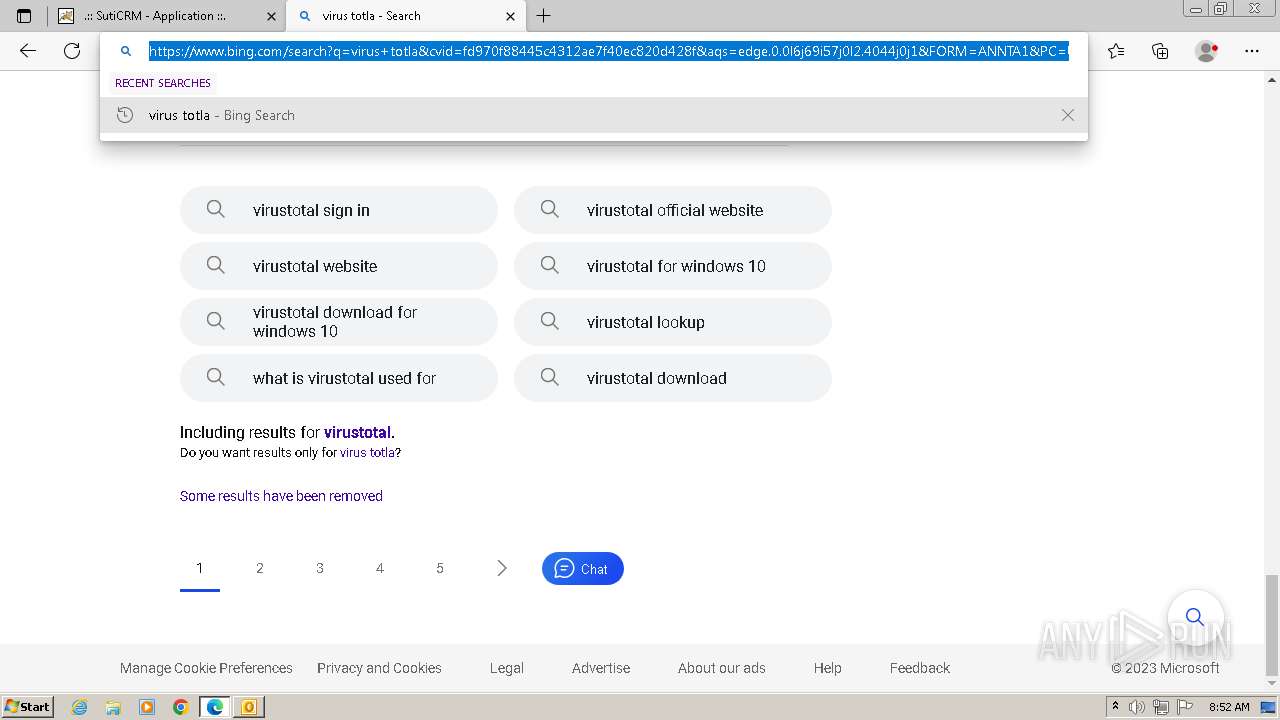Click the network tray icon

[x=1161, y=707]
